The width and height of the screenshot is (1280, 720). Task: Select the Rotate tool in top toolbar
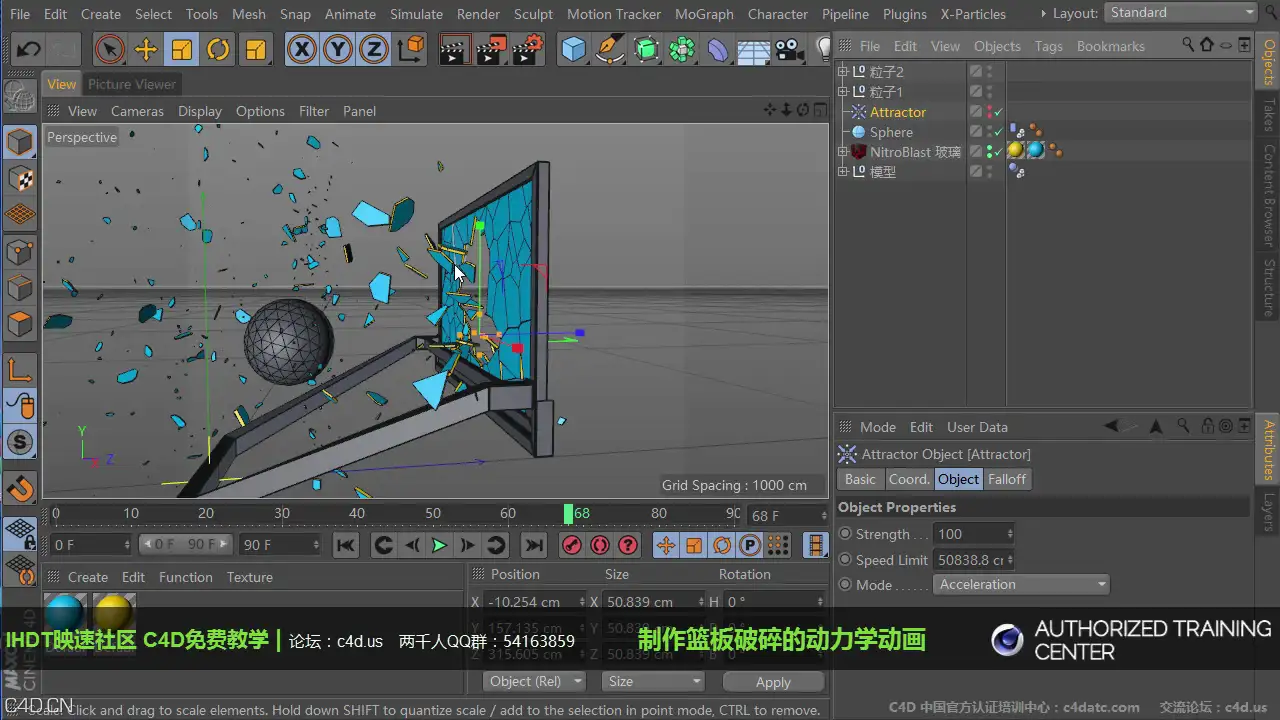tap(218, 49)
